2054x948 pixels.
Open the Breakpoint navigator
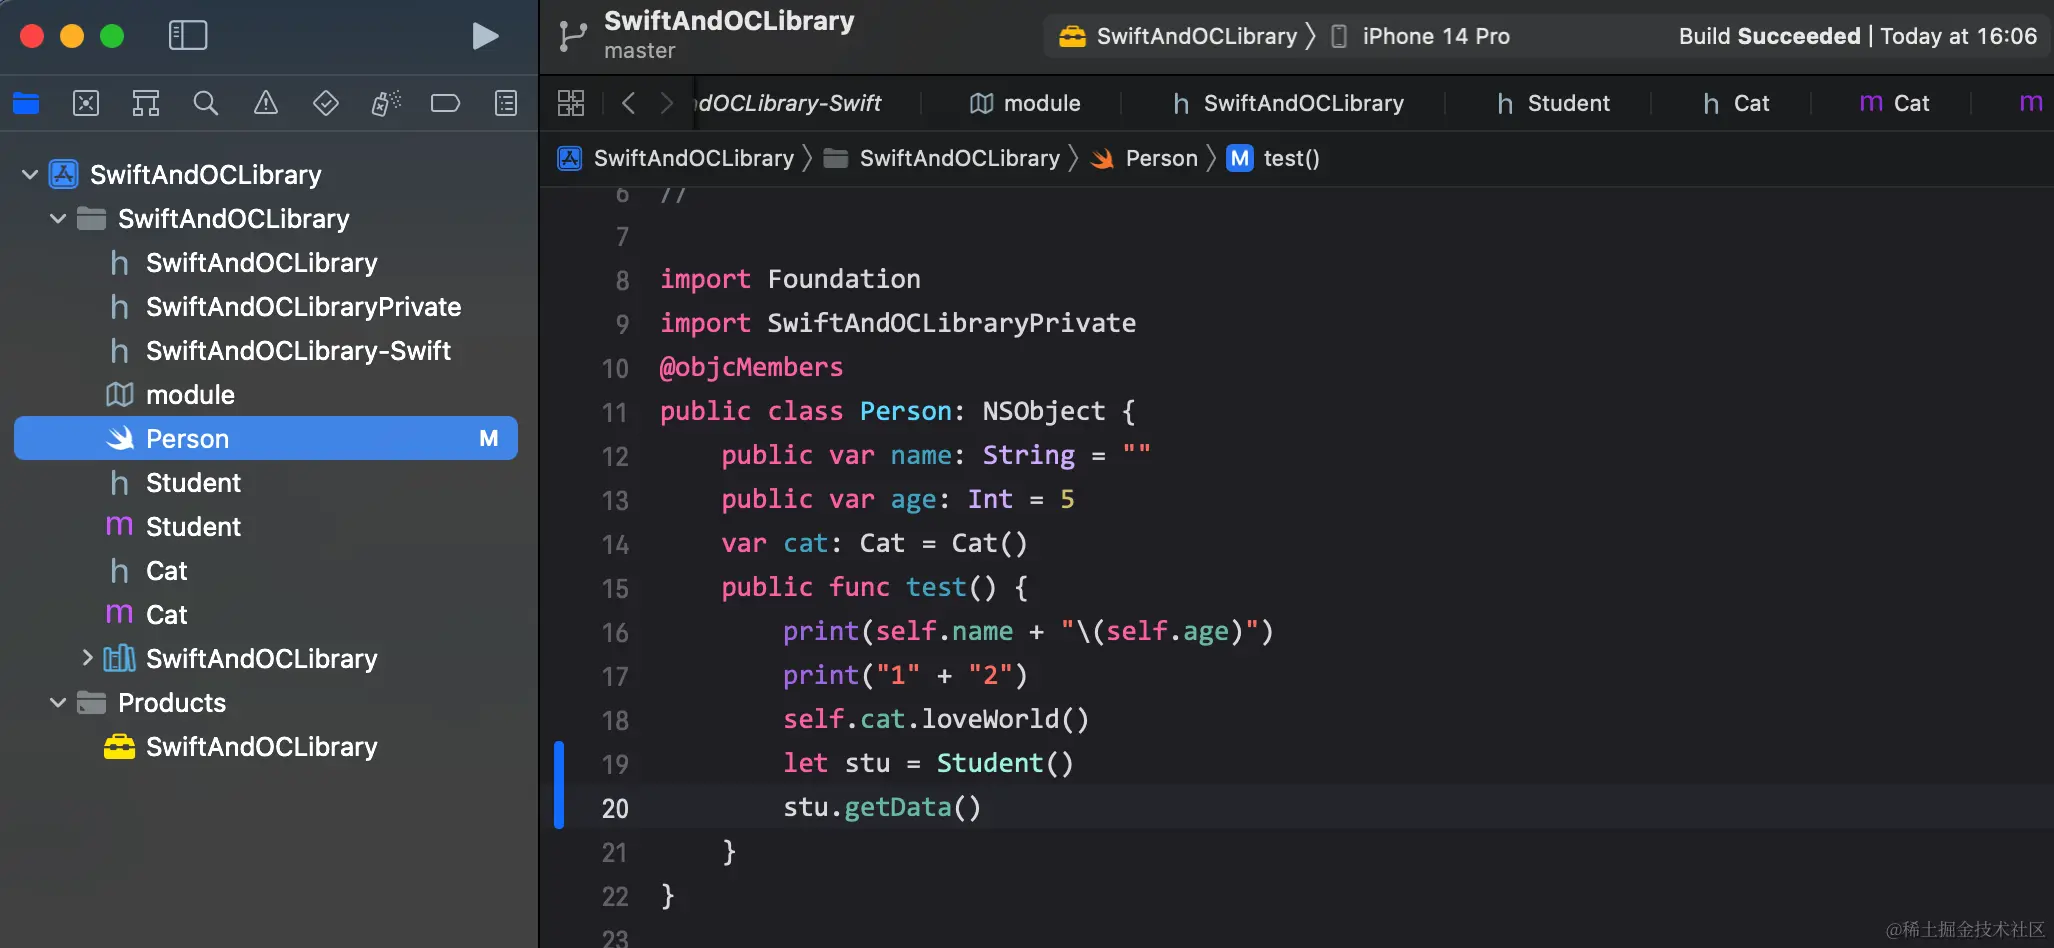[445, 103]
